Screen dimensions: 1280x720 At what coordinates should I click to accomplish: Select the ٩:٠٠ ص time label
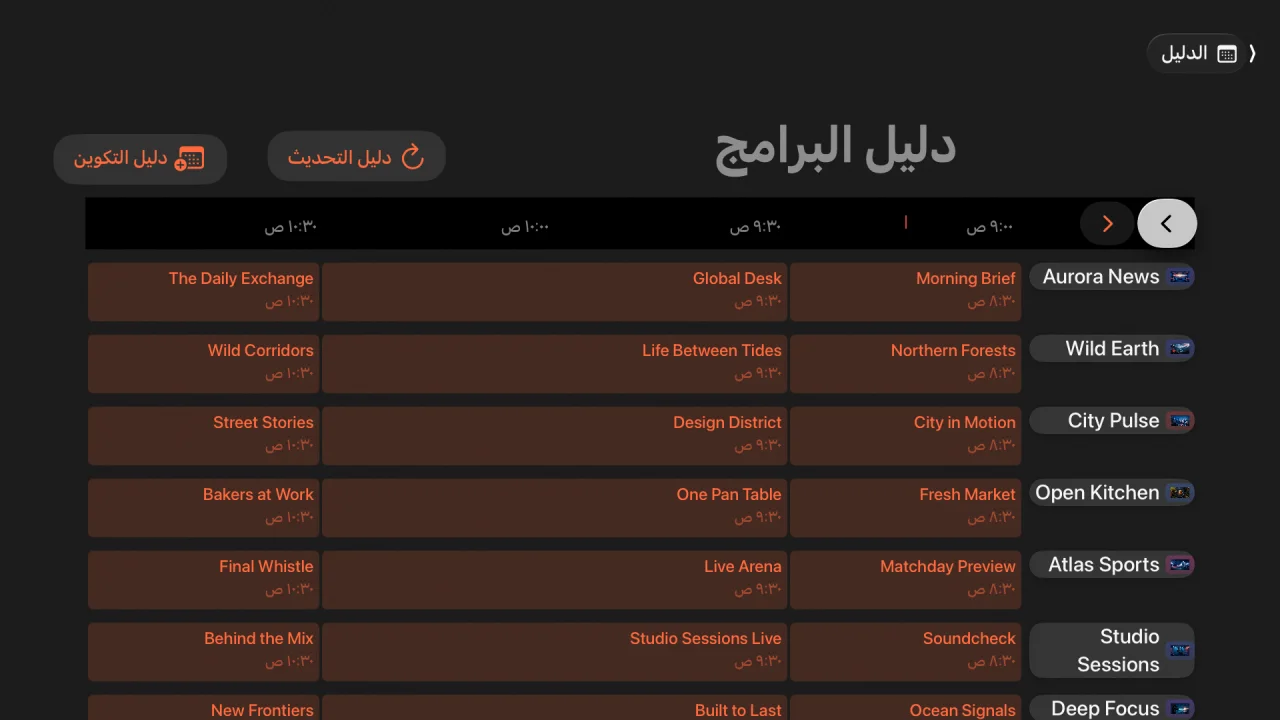[990, 227]
